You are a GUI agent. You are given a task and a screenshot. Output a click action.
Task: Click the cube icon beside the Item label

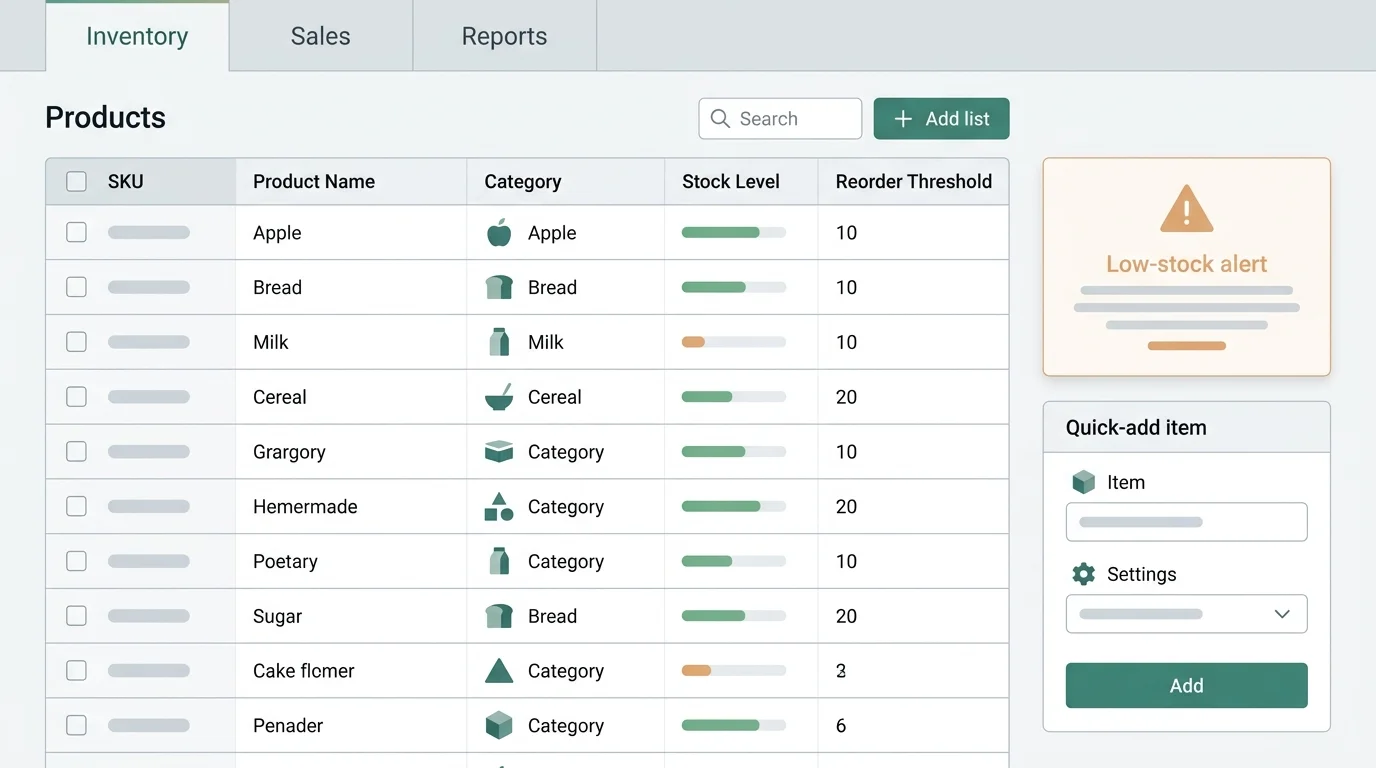pyautogui.click(x=1084, y=482)
